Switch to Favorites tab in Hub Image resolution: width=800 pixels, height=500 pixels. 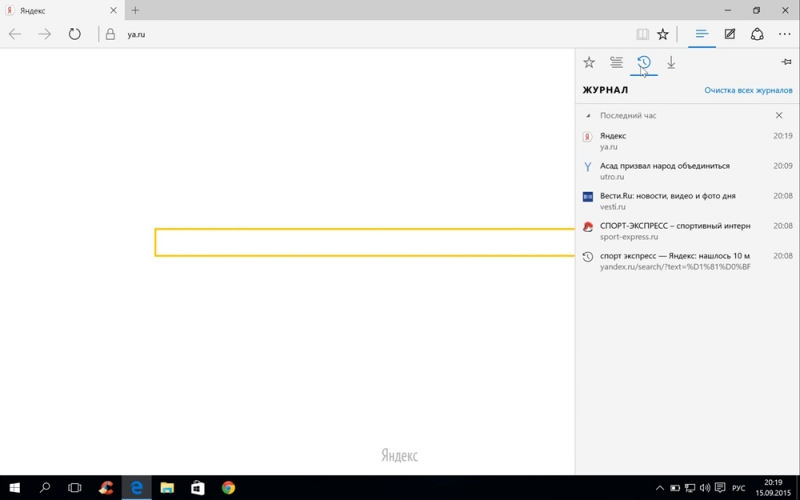(x=589, y=62)
